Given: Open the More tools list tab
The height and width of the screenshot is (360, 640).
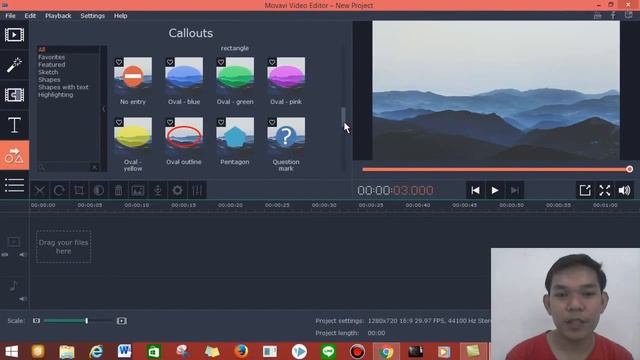Looking at the screenshot, I should (x=14, y=185).
